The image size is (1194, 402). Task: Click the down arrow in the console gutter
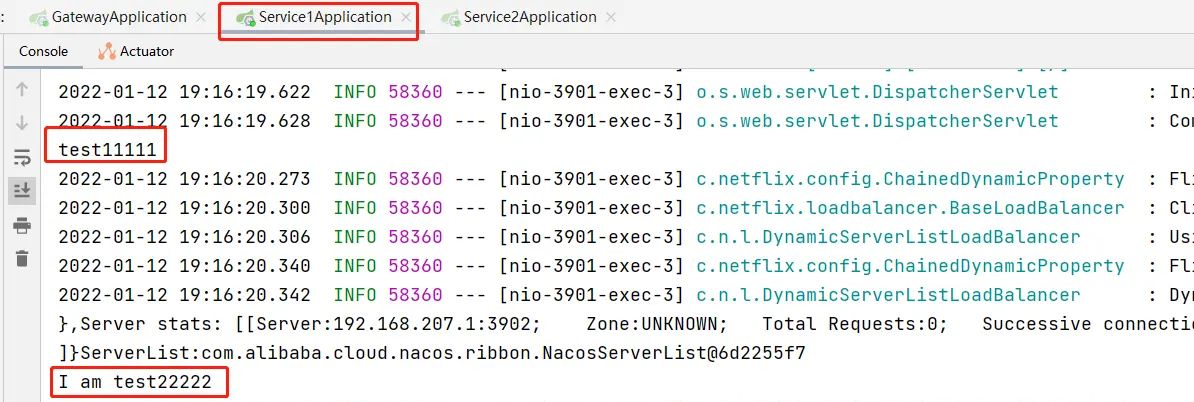(22, 123)
